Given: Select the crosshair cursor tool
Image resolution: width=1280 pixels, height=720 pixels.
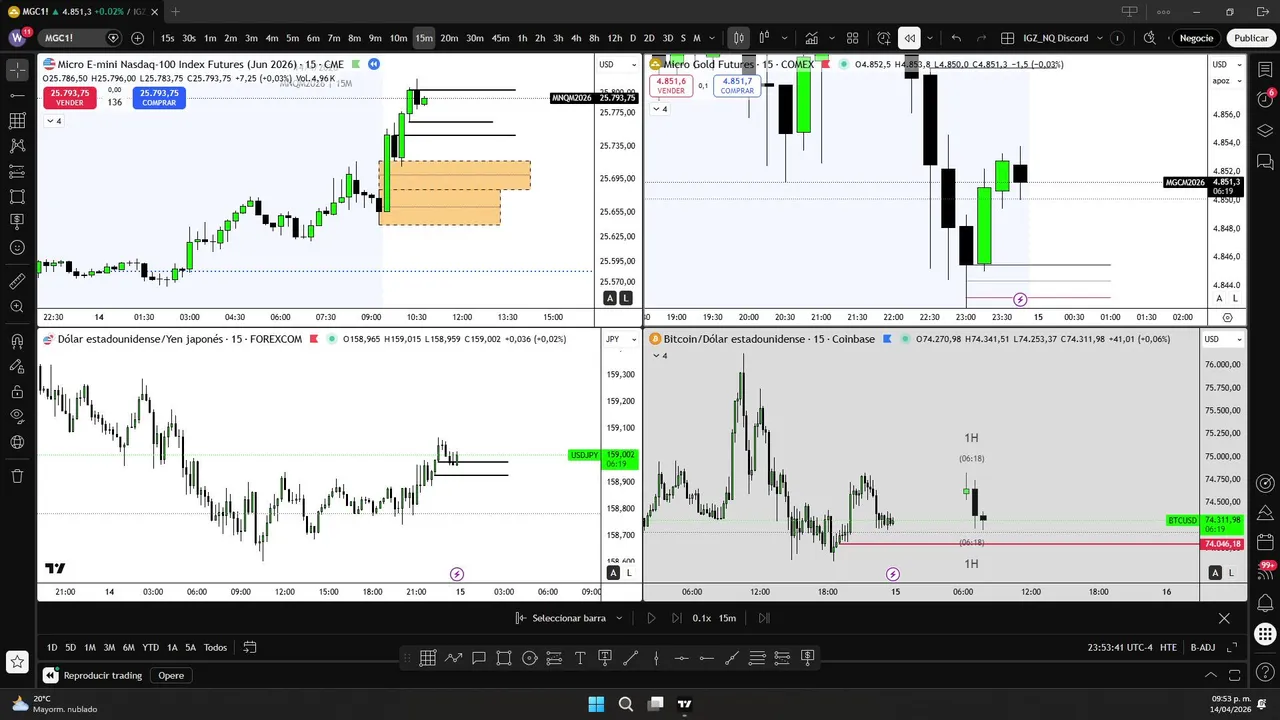Looking at the screenshot, I should pyautogui.click(x=17, y=69).
